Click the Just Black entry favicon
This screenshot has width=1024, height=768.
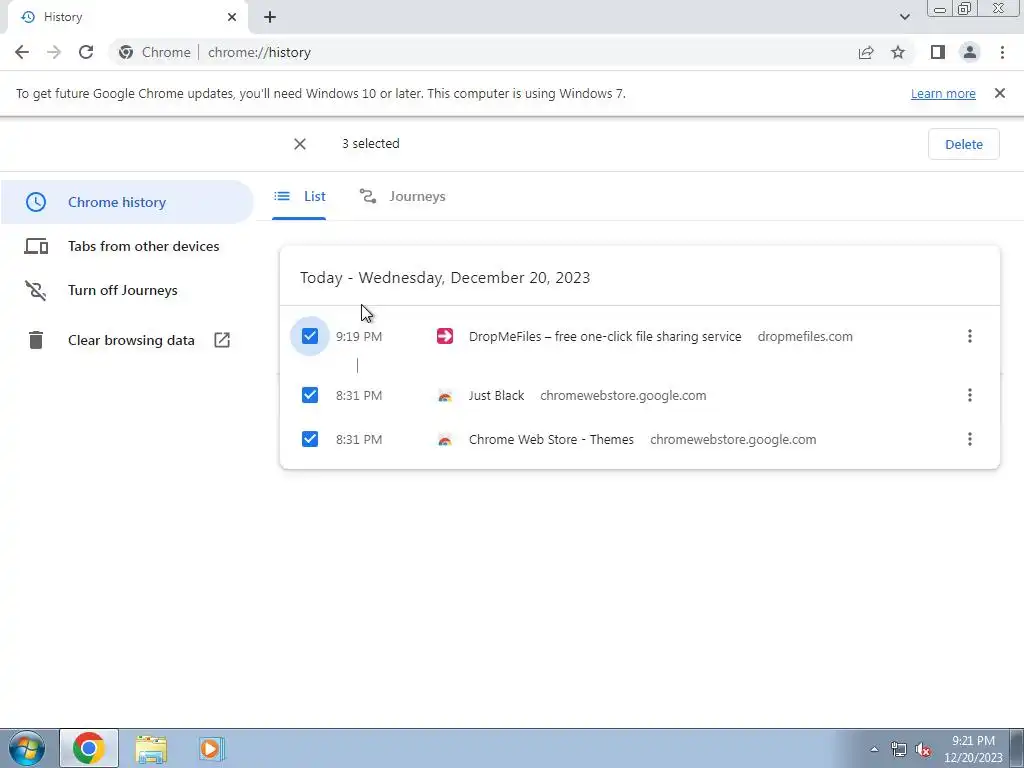445,396
